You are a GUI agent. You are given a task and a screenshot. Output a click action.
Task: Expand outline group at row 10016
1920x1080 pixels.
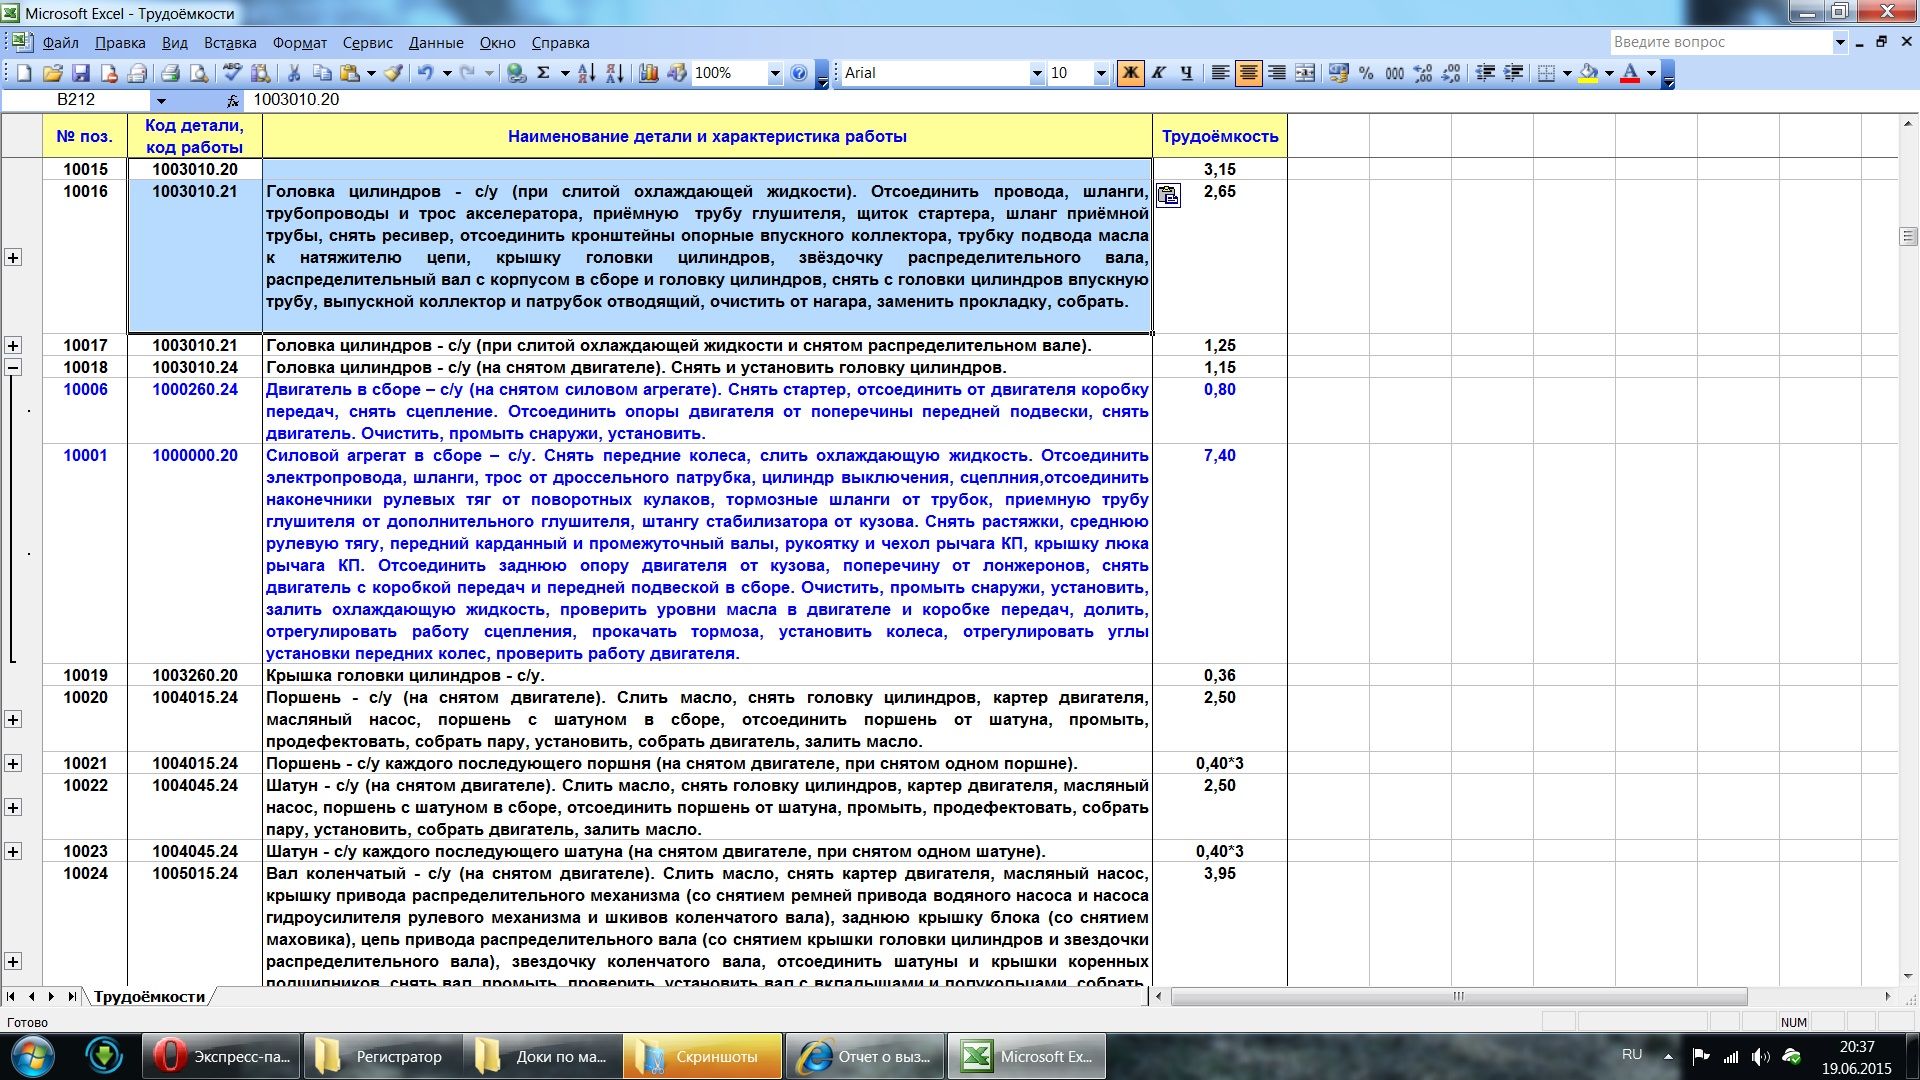(13, 258)
